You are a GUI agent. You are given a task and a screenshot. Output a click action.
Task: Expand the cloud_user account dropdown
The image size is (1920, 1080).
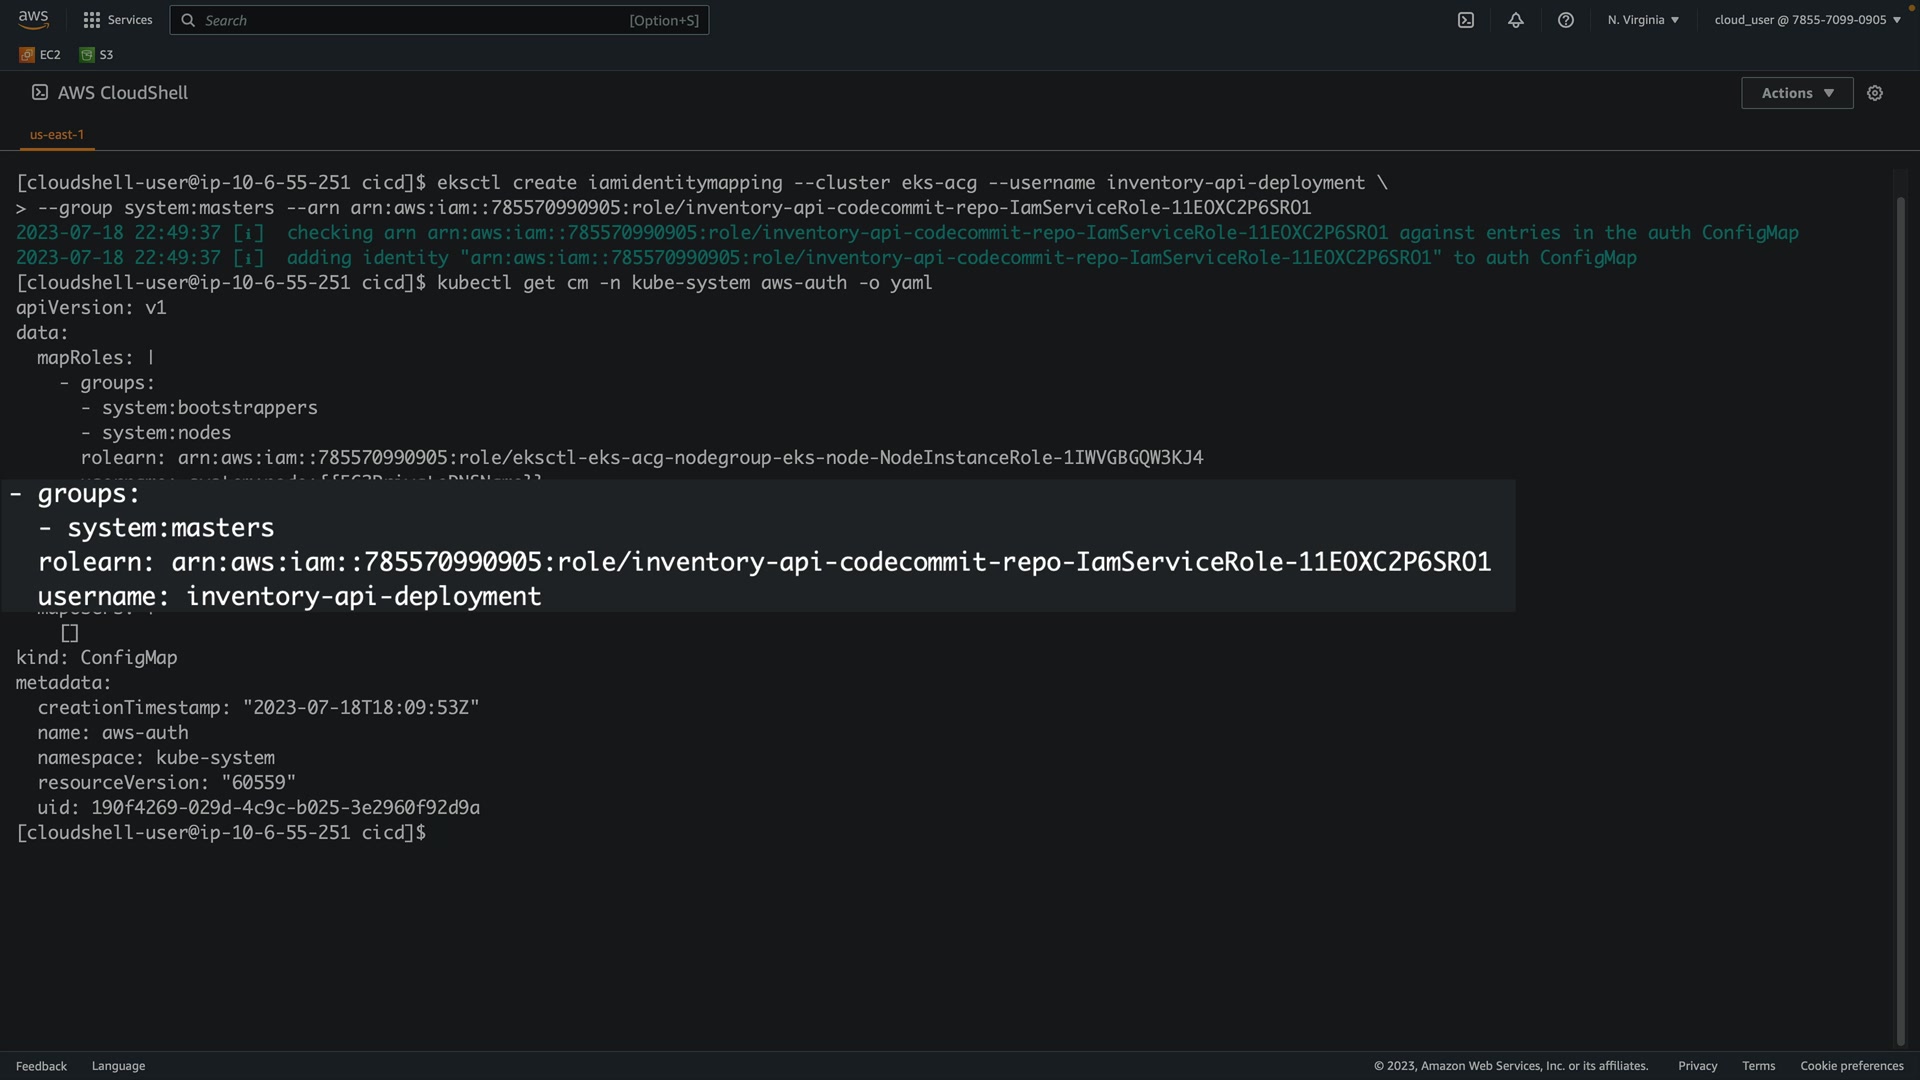pos(1807,20)
